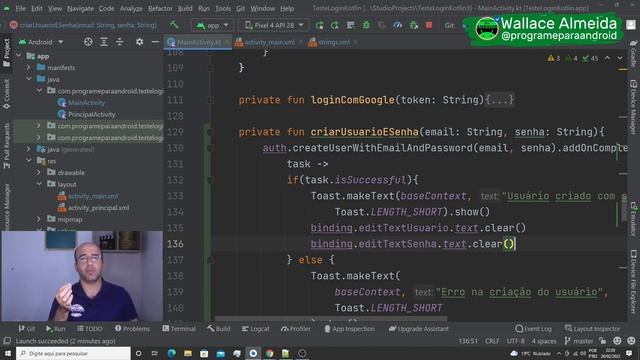Click the warnings count indicator
Screen dimensions: 640x360
tap(553, 58)
